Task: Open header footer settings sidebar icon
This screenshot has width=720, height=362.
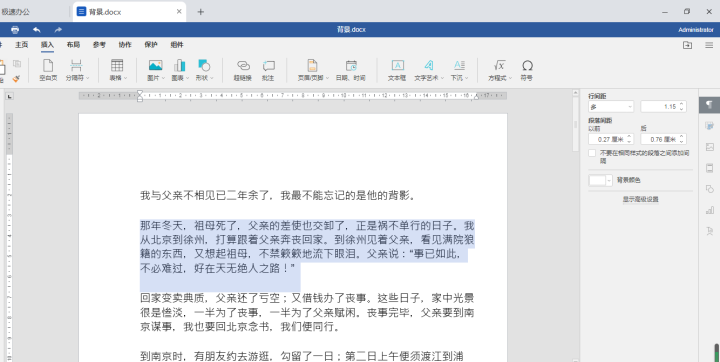Action: tap(709, 168)
